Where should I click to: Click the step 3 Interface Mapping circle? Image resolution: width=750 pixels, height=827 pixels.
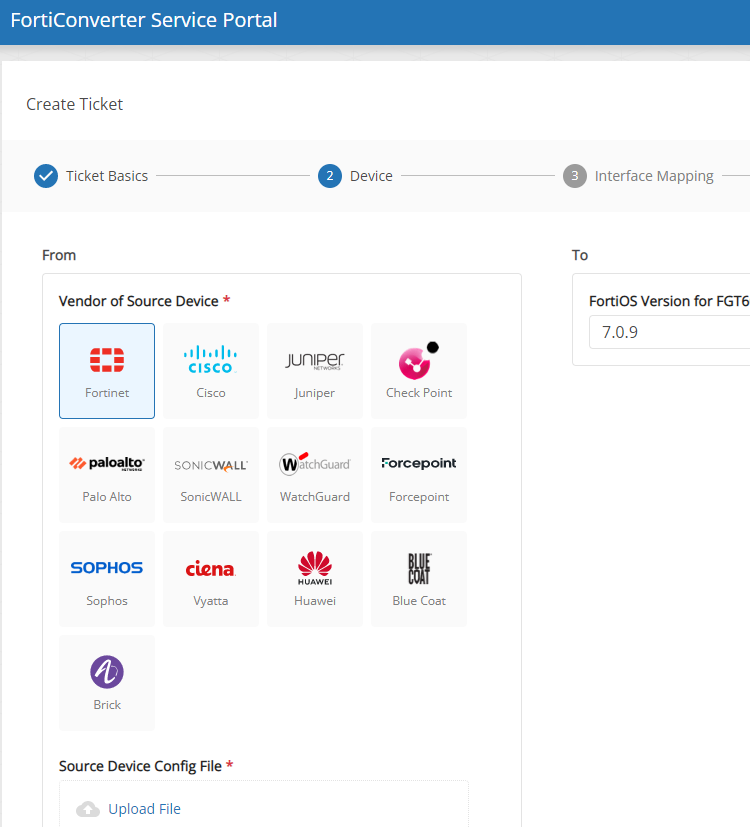tap(575, 176)
